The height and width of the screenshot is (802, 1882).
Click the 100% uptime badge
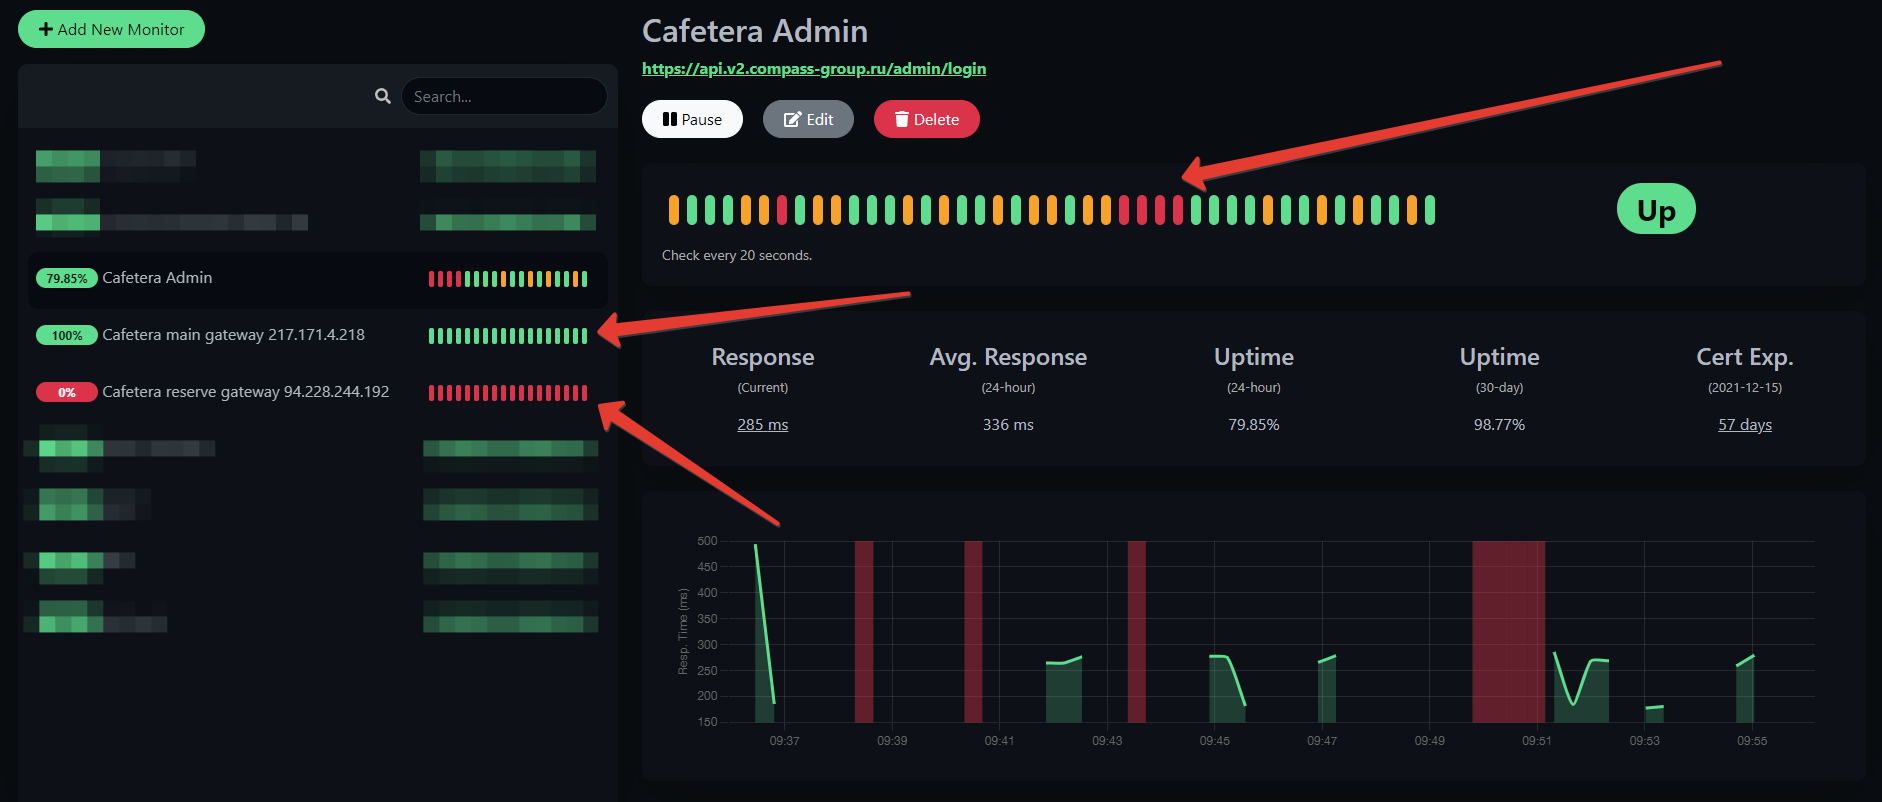click(67, 336)
